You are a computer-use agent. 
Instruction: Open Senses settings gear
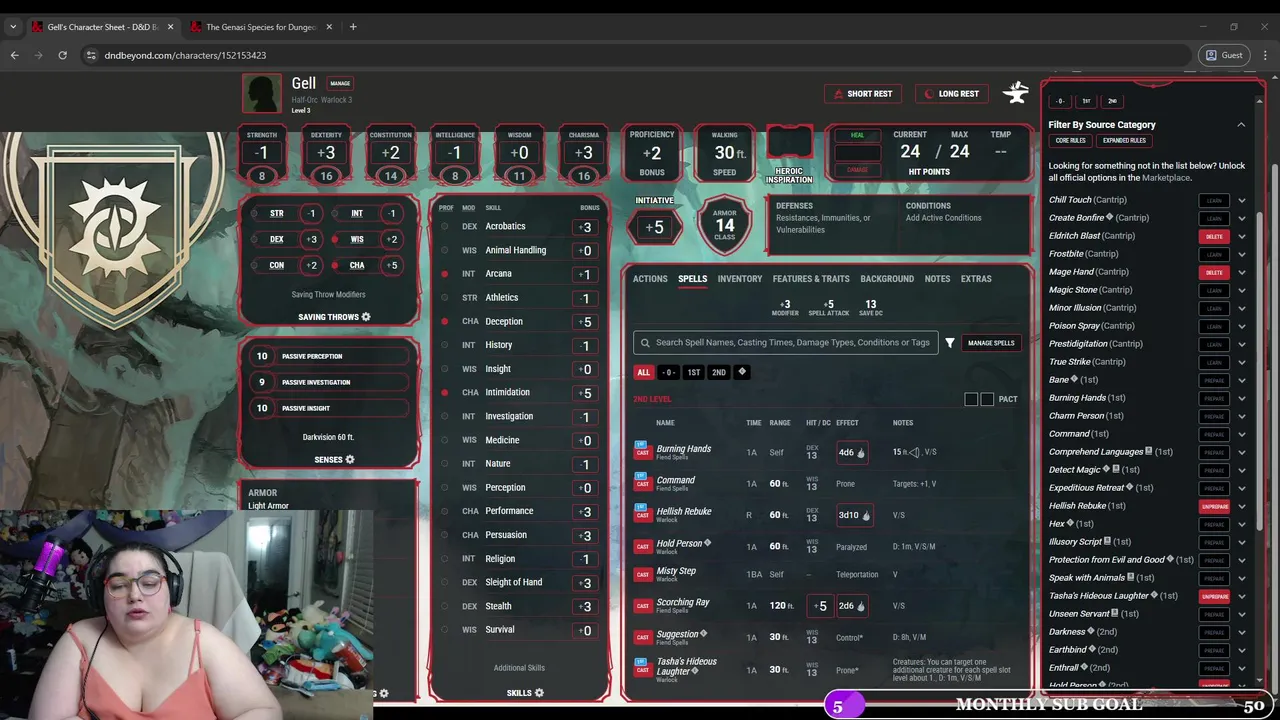pos(349,460)
